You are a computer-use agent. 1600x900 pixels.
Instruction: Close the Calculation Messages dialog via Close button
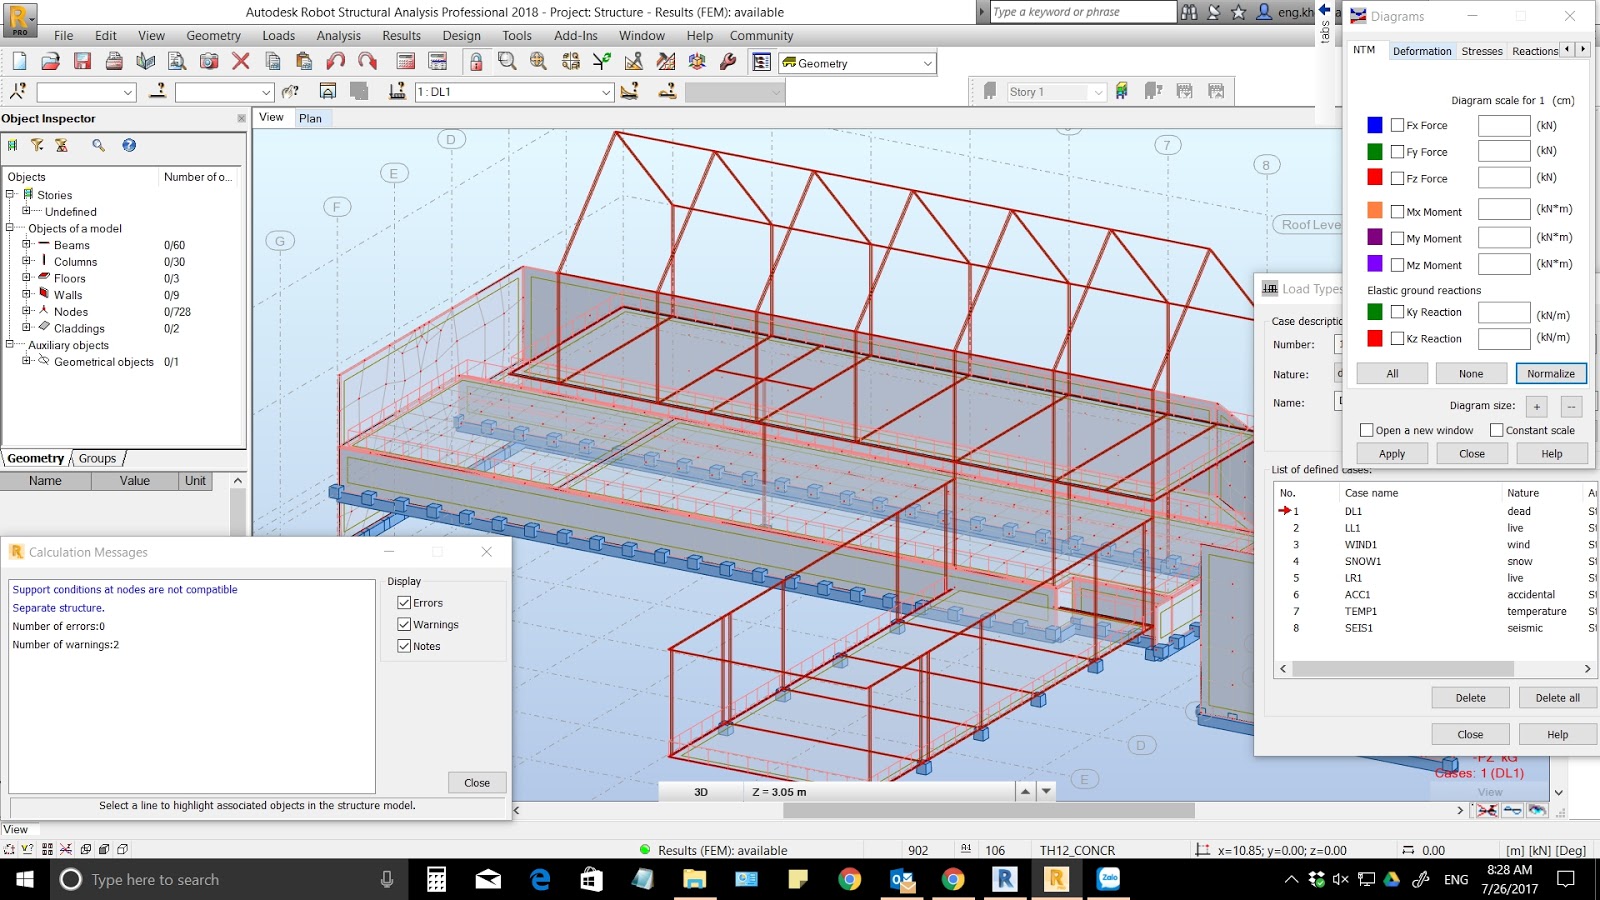(x=477, y=783)
